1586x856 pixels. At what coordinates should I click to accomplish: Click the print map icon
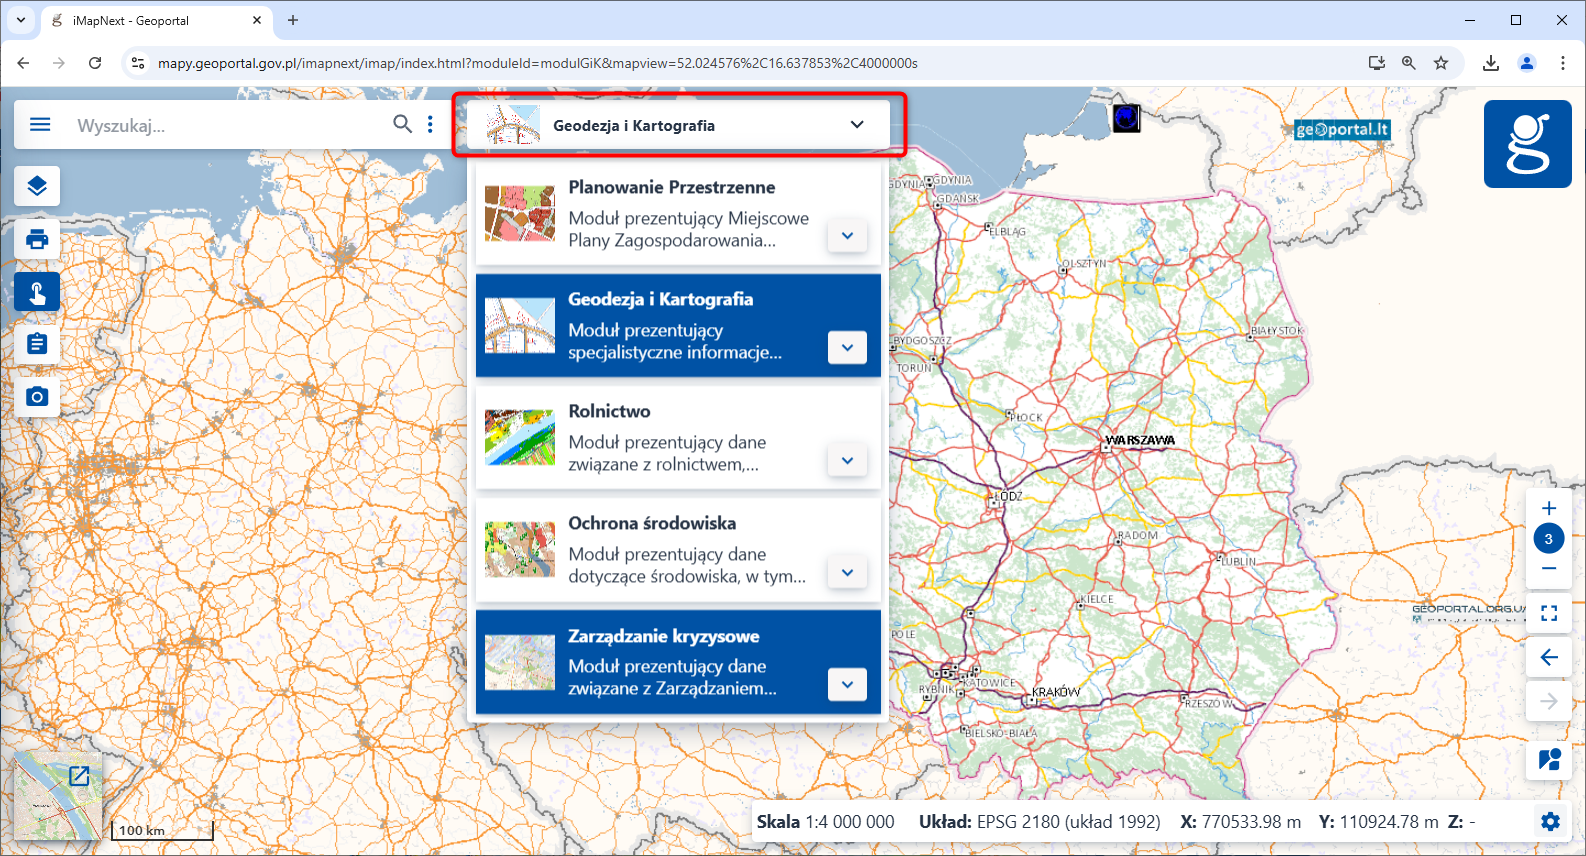point(37,239)
